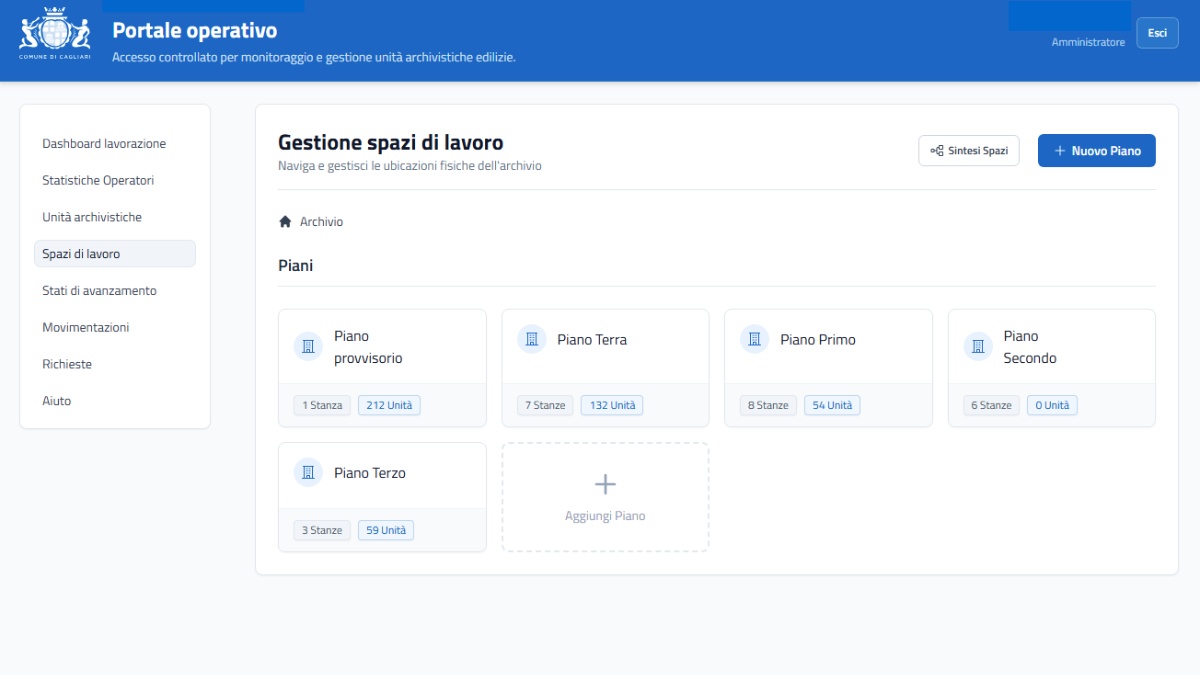Viewport: 1200px width, 675px height.
Task: Open the Piano Terzo floor
Action: [x=382, y=497]
